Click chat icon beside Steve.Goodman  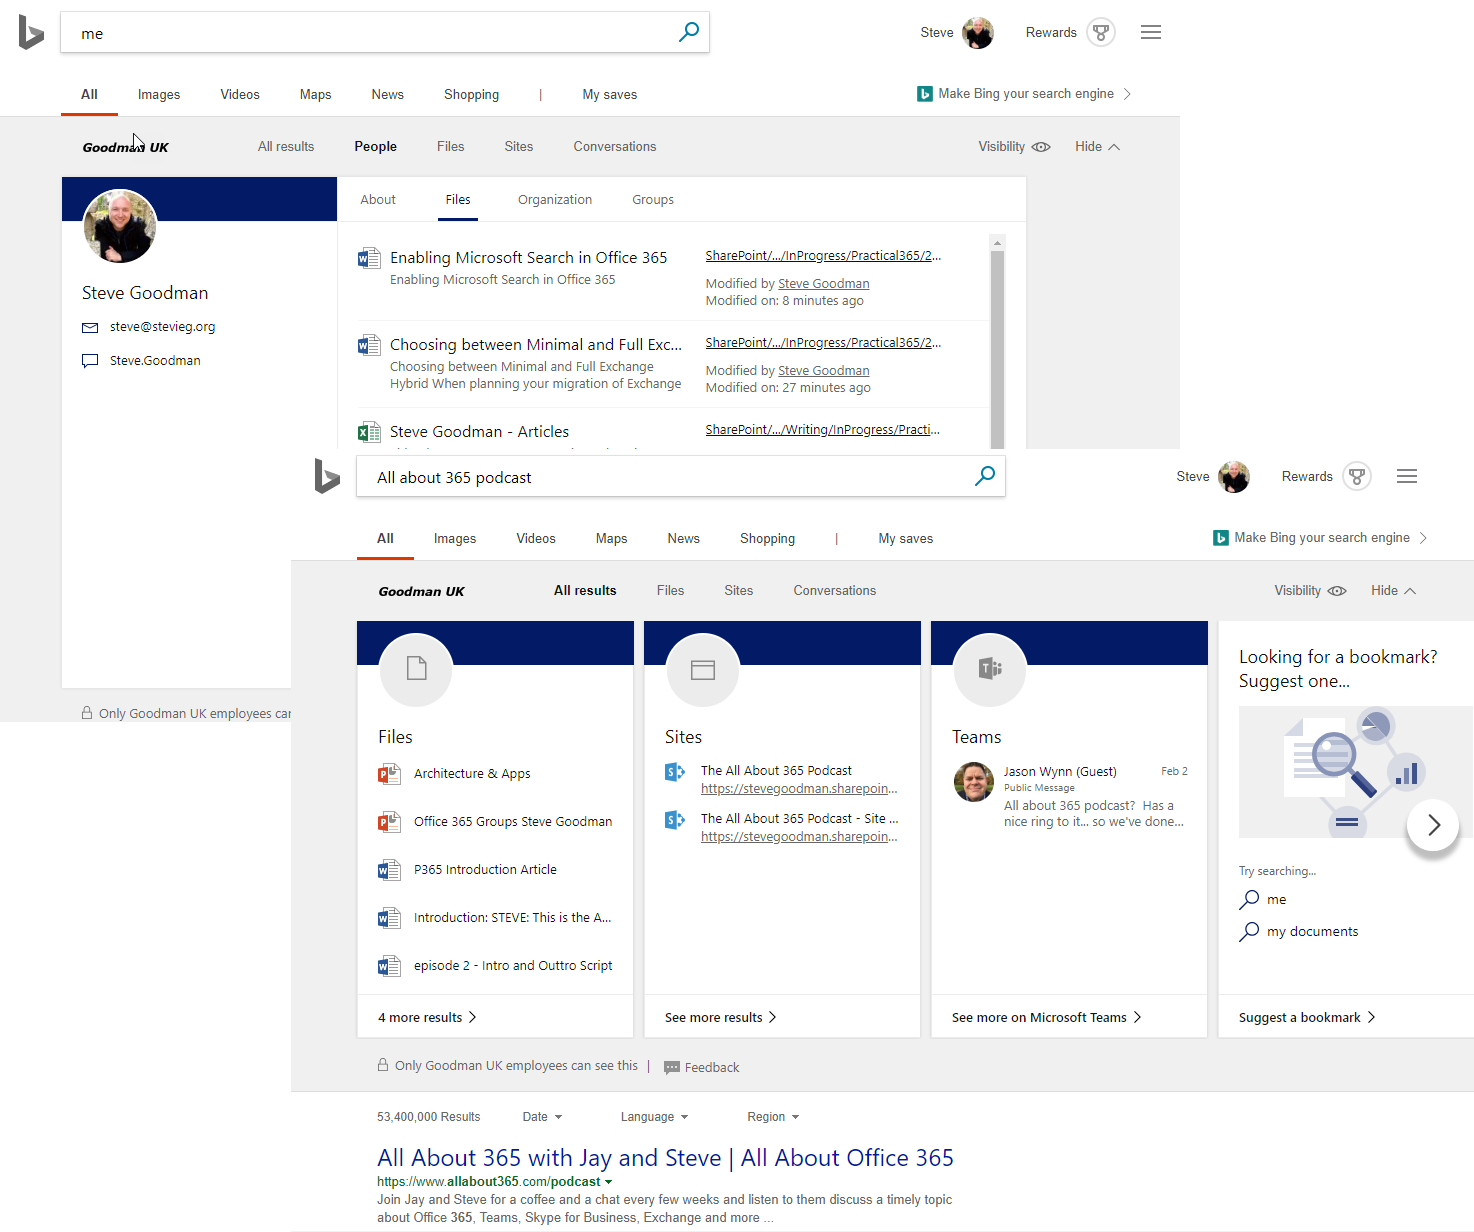click(x=90, y=361)
